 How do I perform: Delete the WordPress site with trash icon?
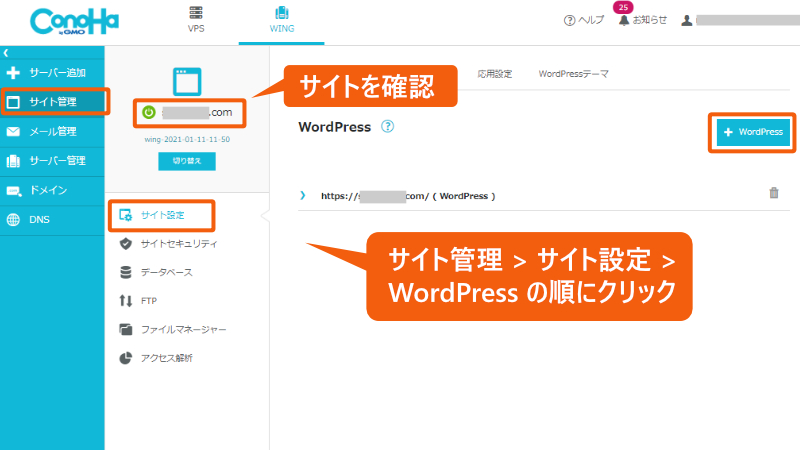(774, 193)
